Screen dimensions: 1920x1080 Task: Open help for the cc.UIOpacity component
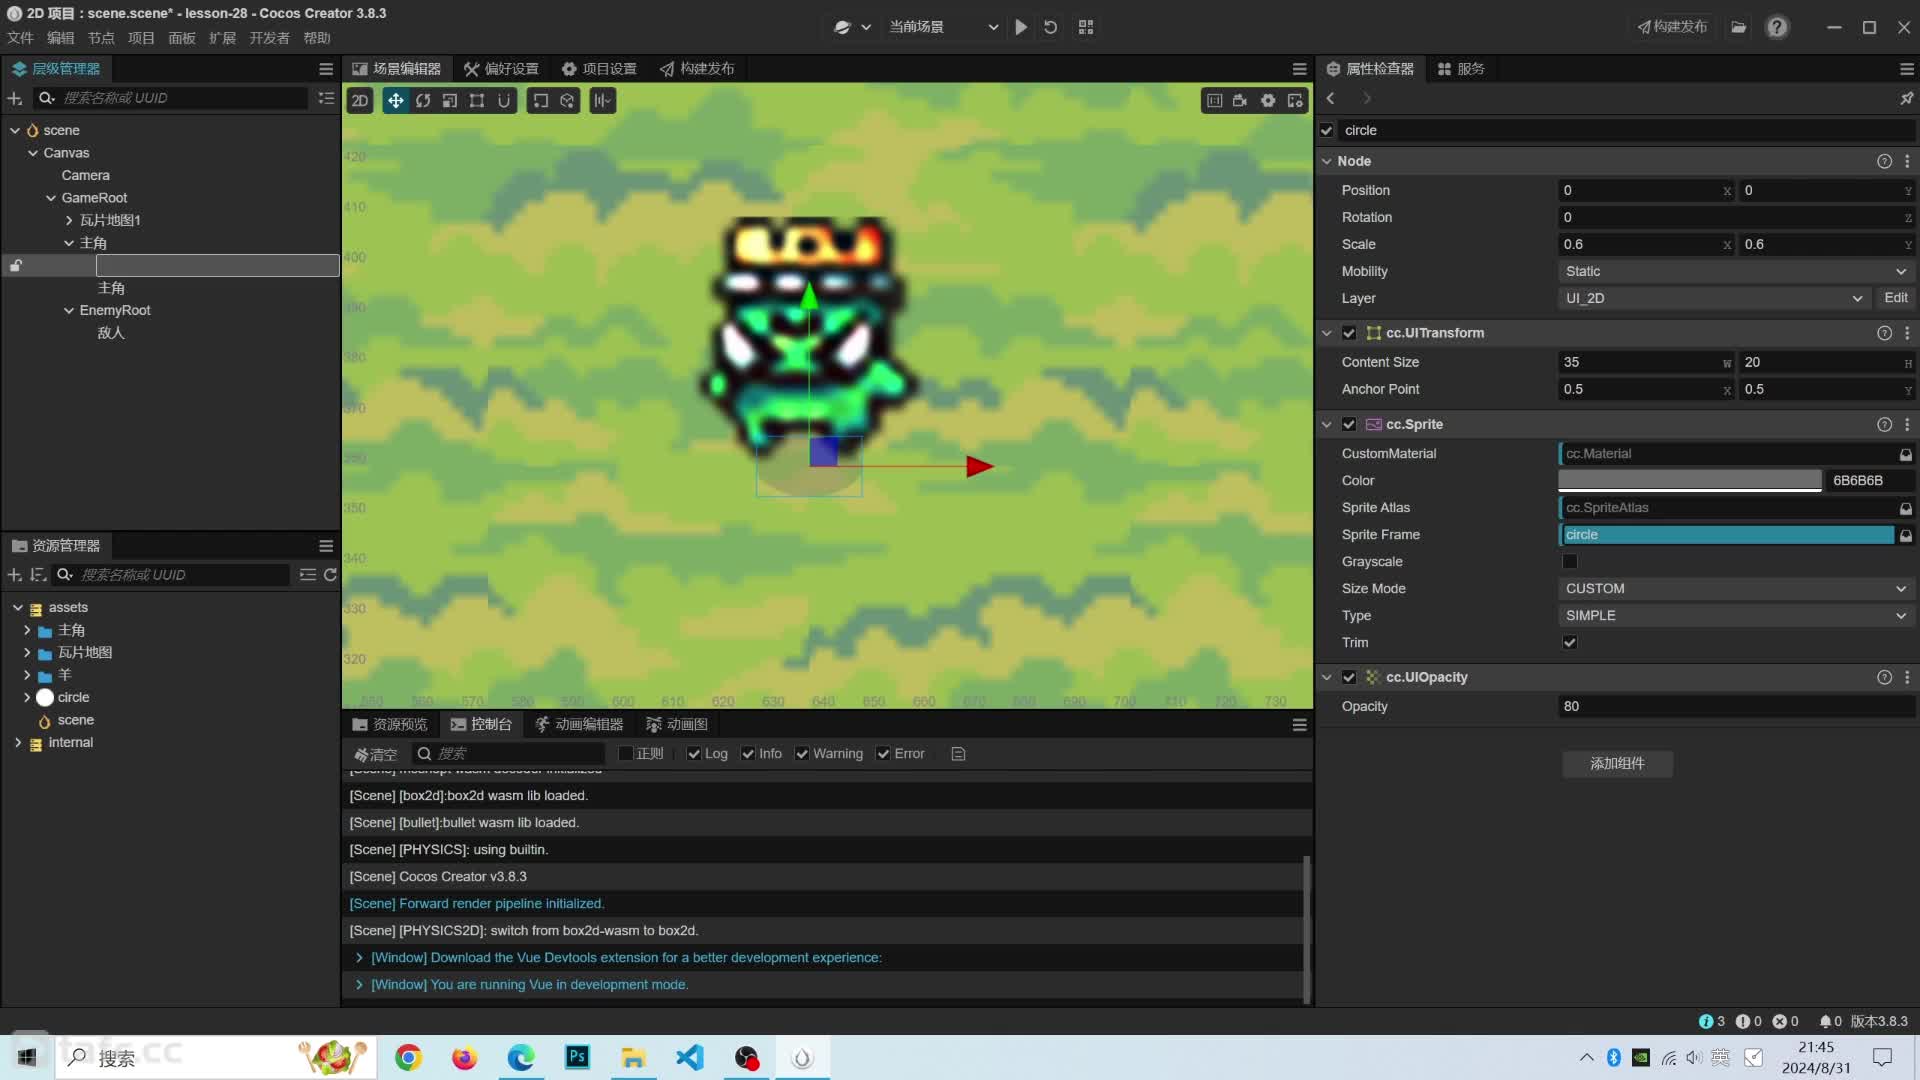[x=1884, y=677]
